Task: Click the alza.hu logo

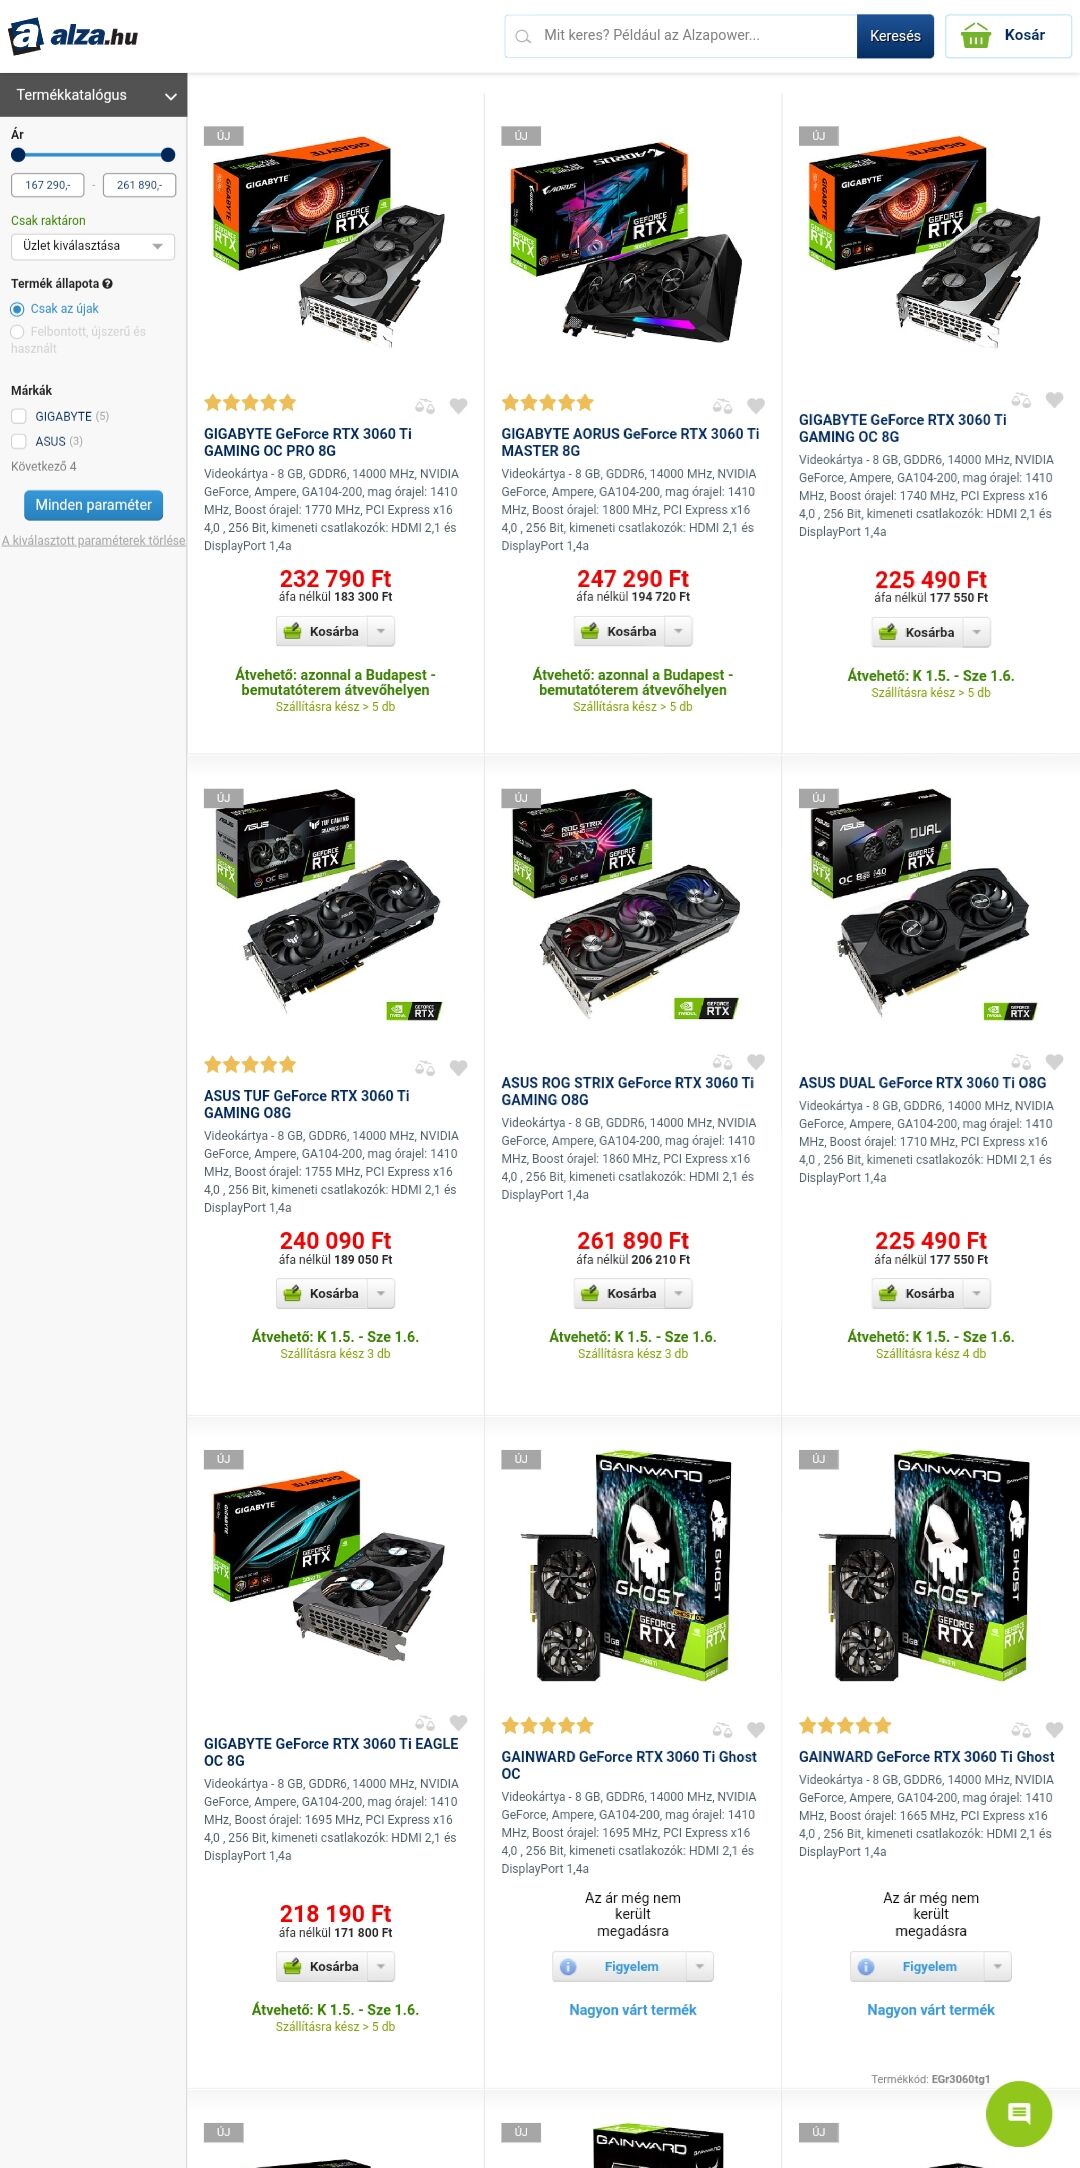Action: pos(73,36)
